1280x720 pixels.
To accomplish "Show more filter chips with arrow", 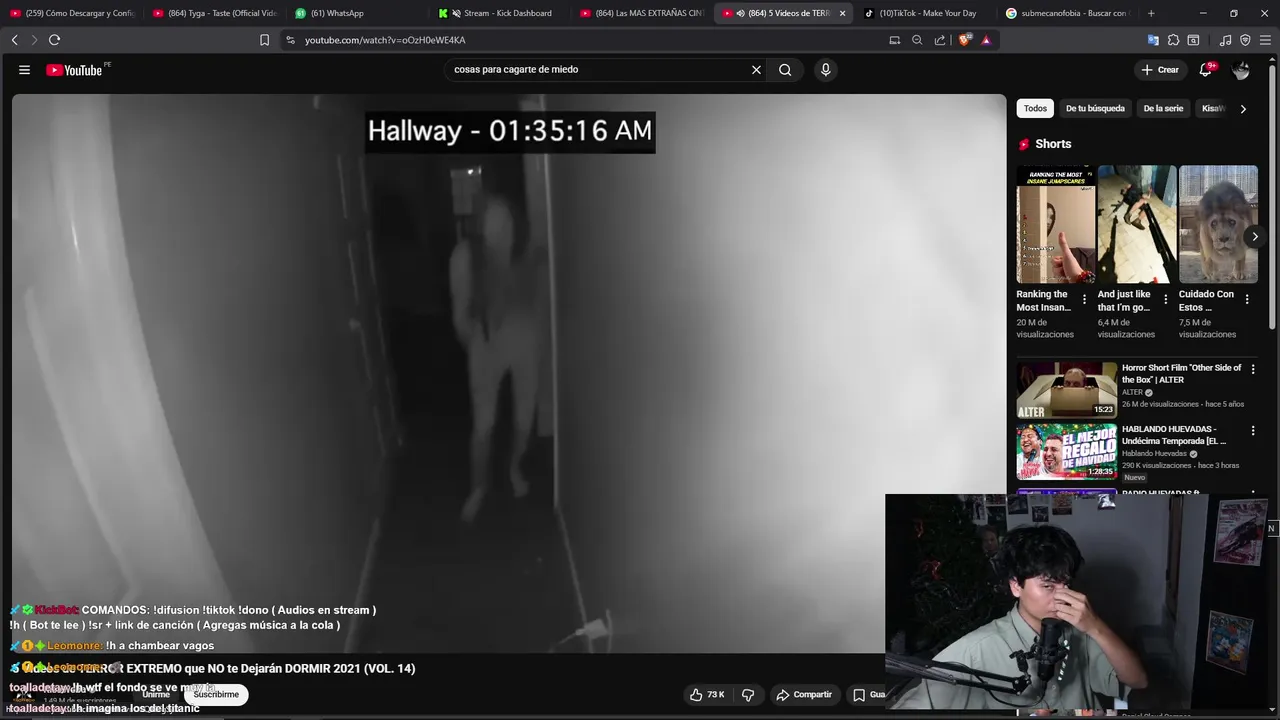I will [x=1243, y=108].
